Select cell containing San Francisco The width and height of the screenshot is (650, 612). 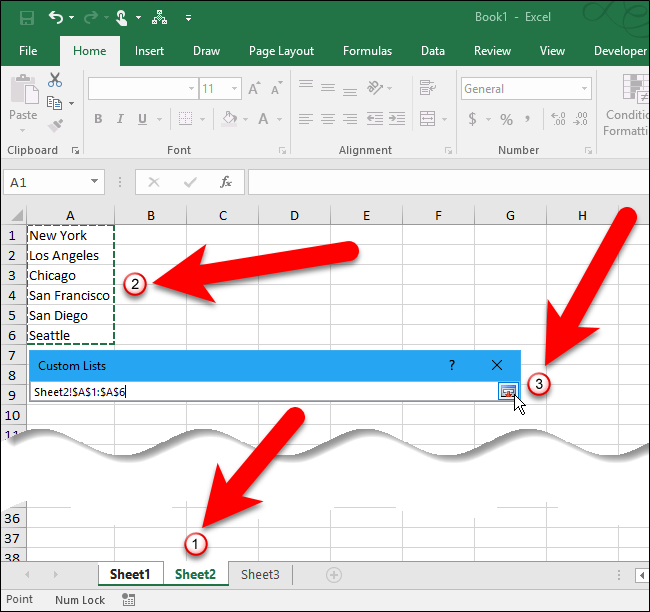point(70,296)
